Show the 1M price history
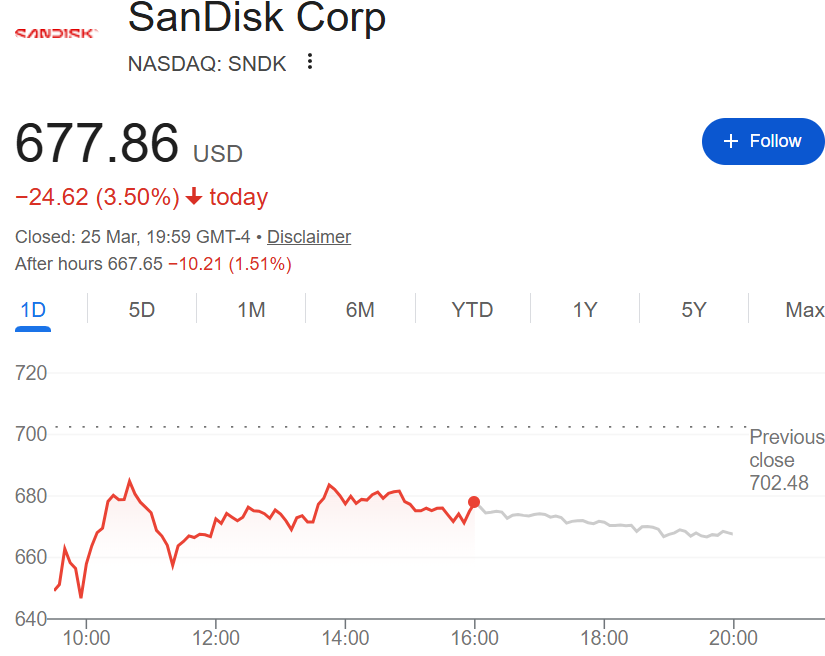 tap(251, 310)
